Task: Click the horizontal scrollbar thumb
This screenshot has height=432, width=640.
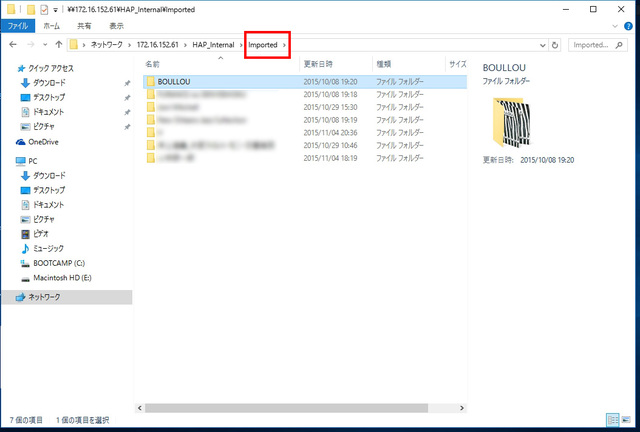Action: pyautogui.click(x=287, y=408)
